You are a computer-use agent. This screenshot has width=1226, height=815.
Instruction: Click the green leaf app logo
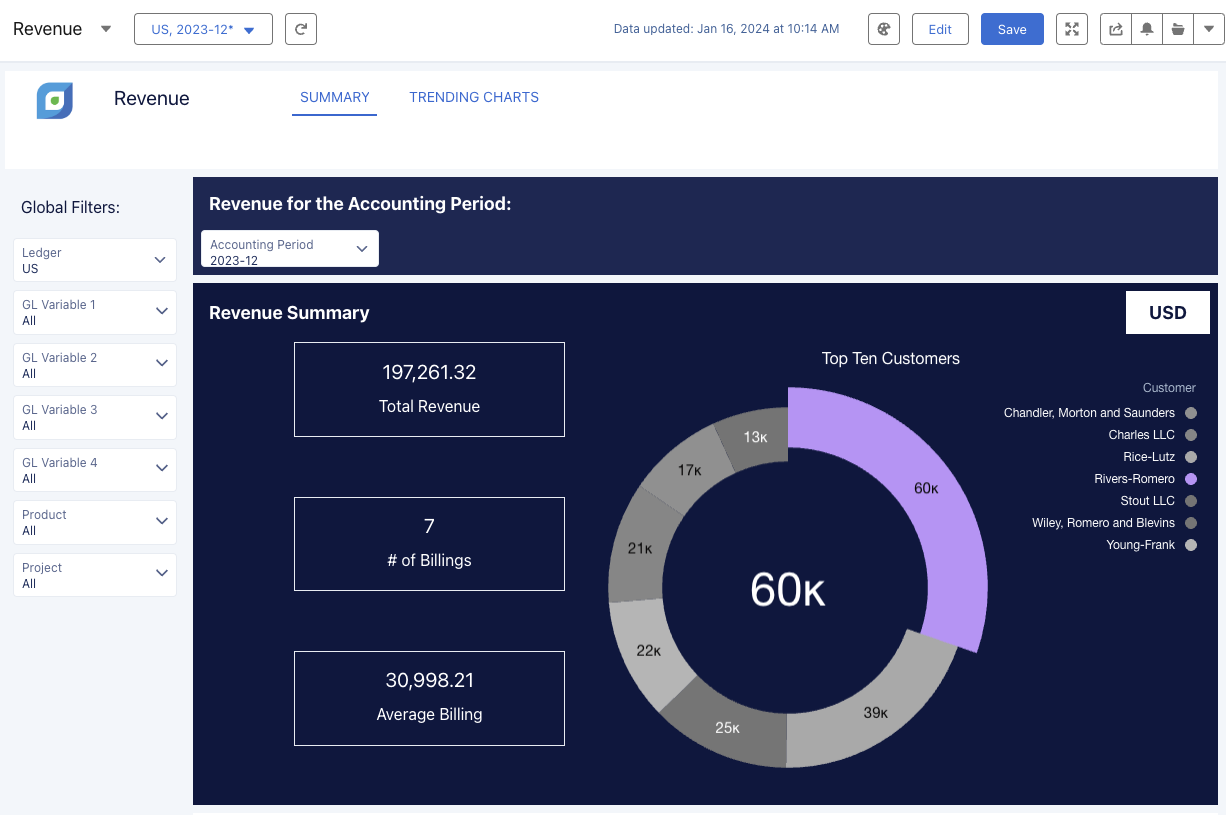tap(55, 101)
